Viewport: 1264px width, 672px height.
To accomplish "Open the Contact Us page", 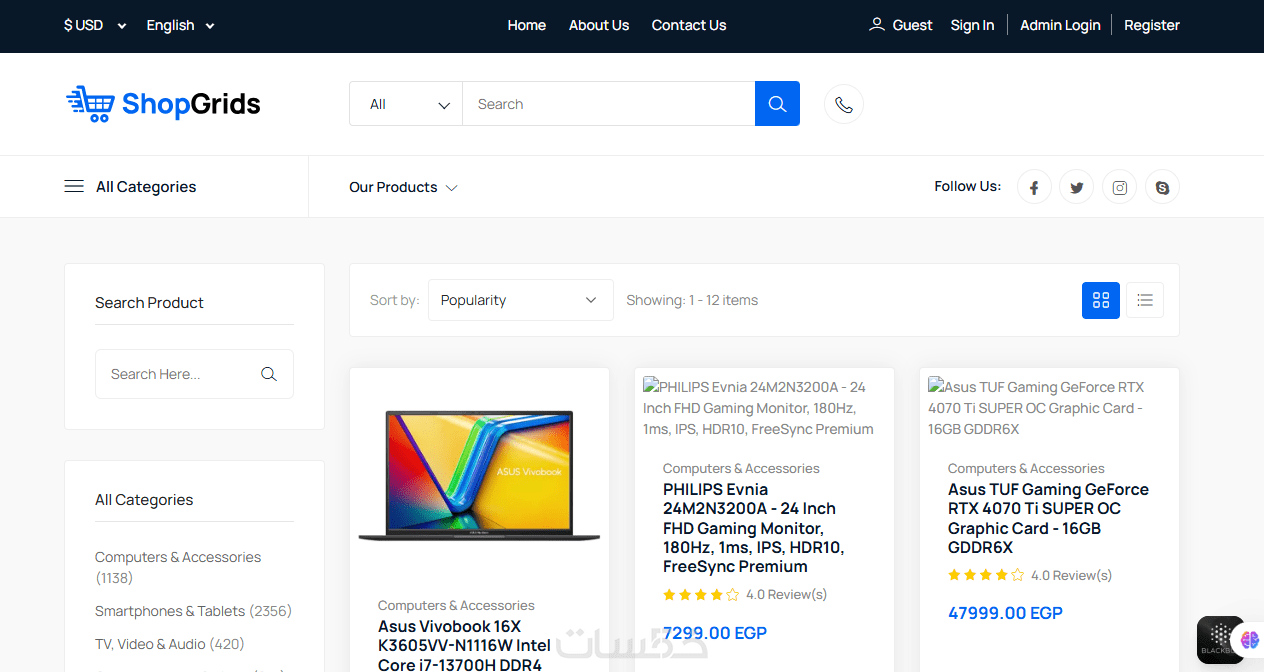I will tap(689, 25).
